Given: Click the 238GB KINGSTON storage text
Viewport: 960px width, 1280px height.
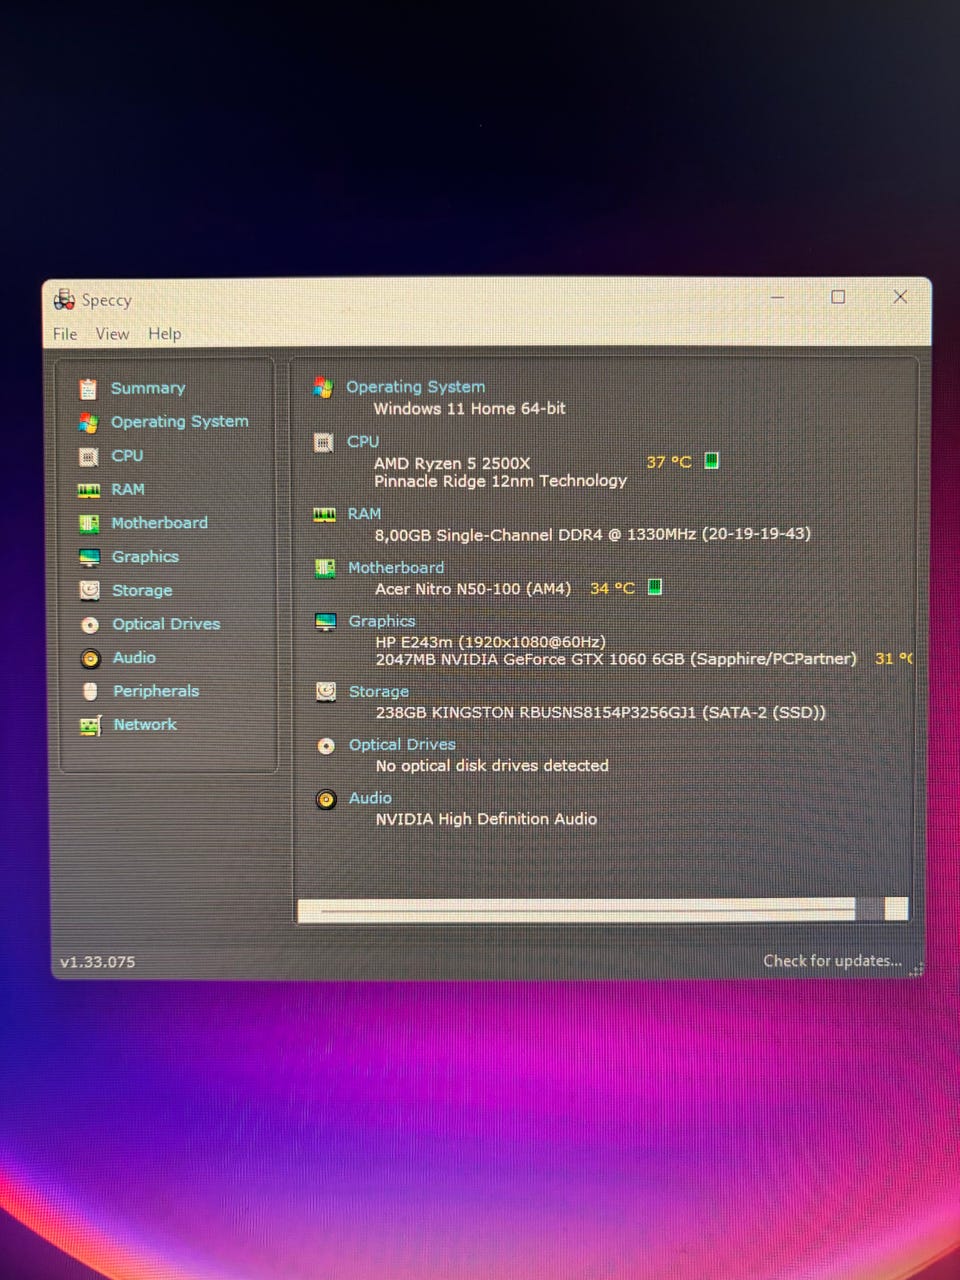Looking at the screenshot, I should coord(601,713).
